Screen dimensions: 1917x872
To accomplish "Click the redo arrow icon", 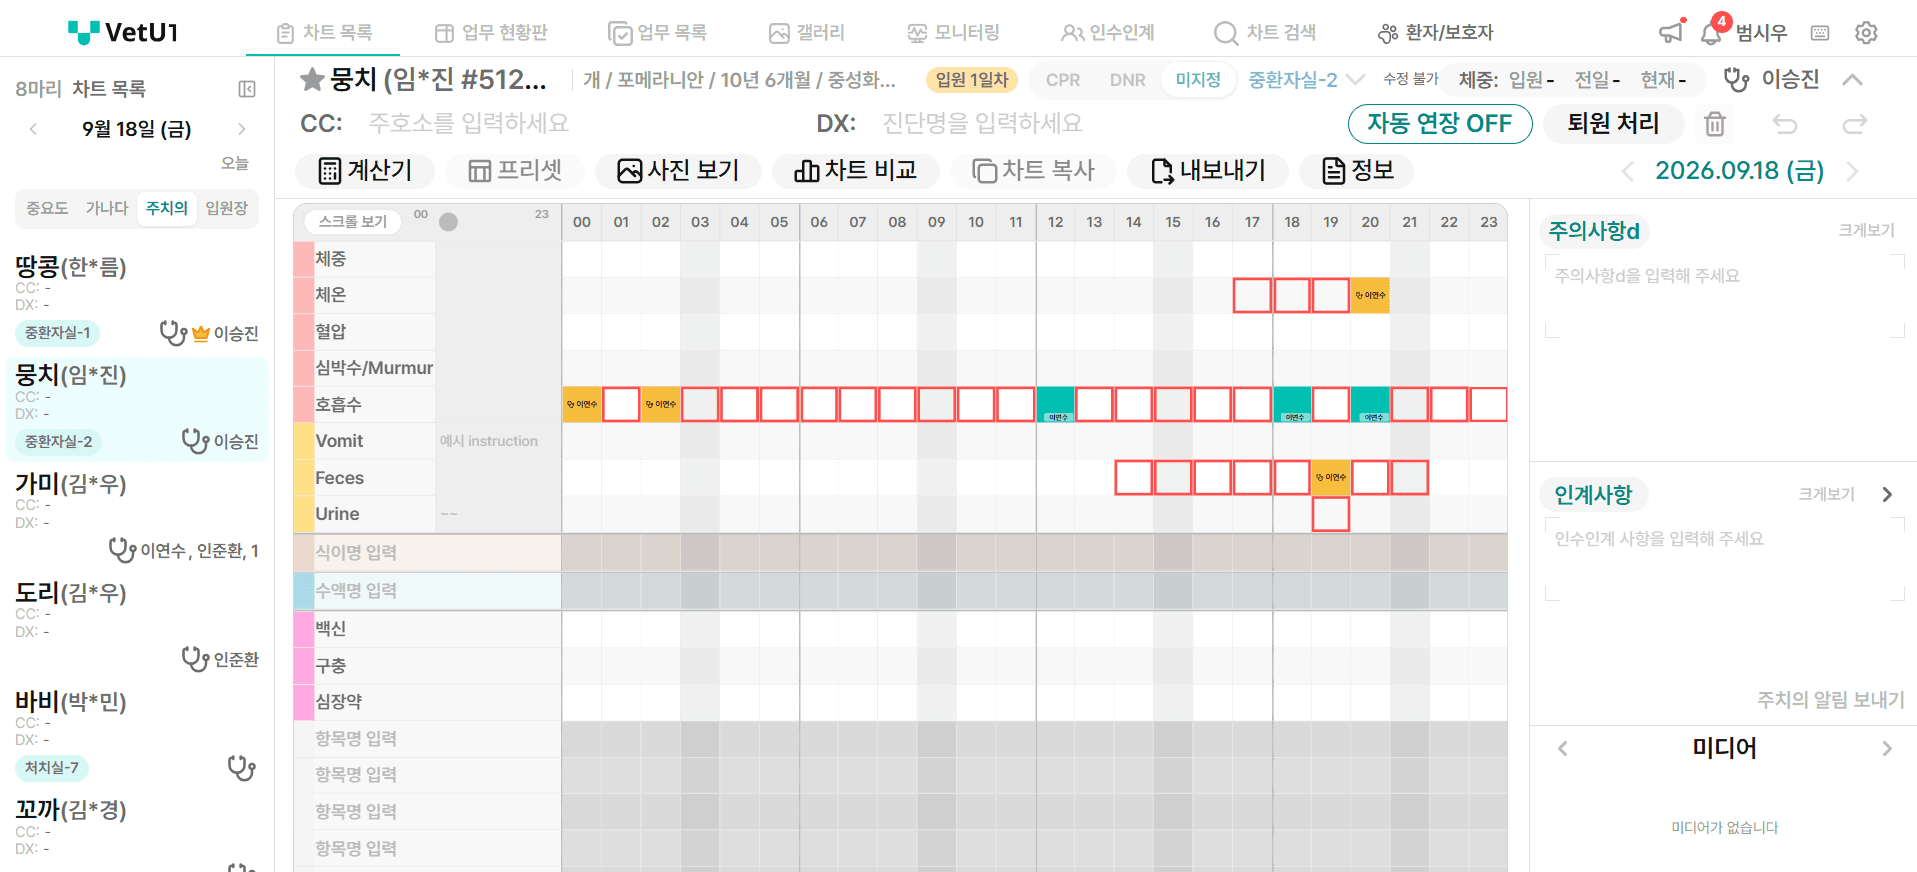I will coord(1855,124).
